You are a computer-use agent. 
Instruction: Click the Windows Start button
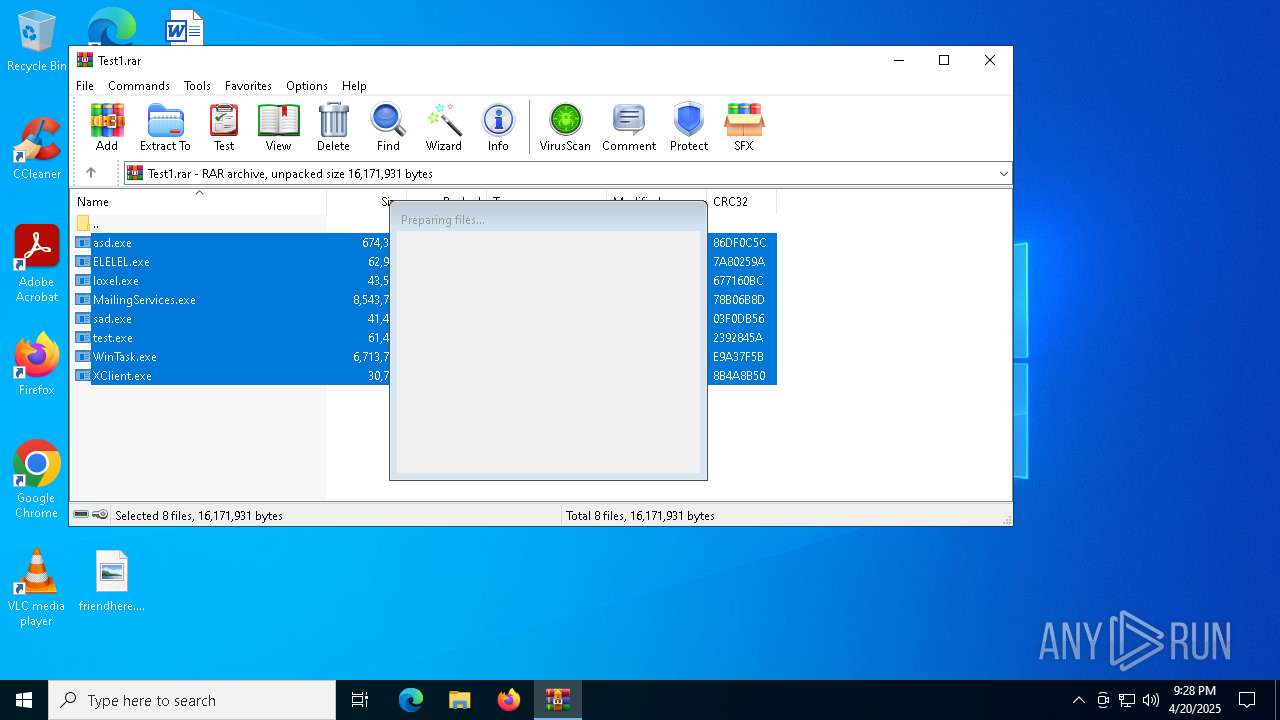click(x=24, y=700)
